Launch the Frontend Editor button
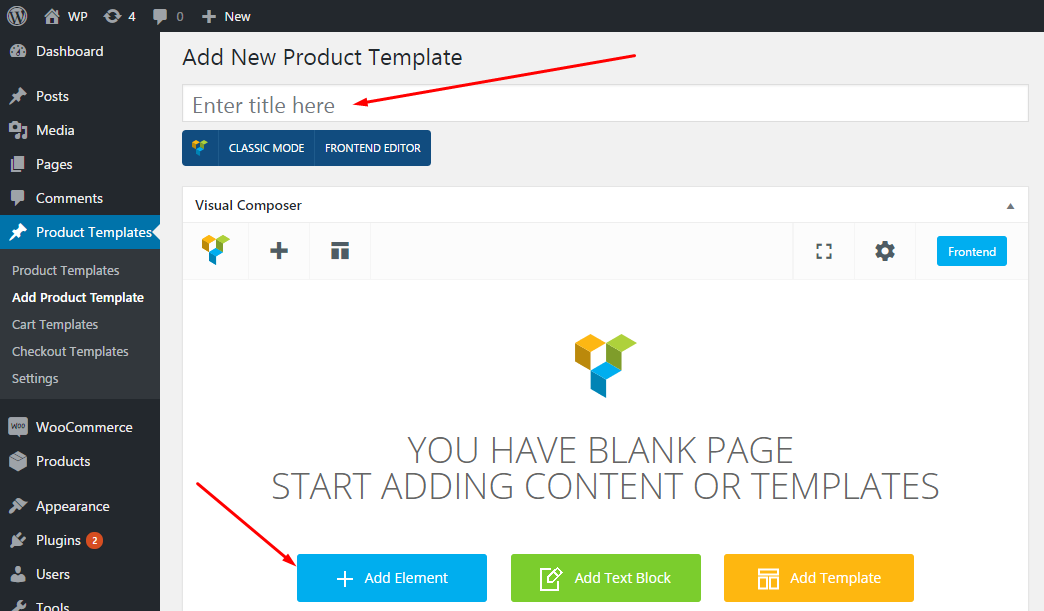 [x=372, y=148]
